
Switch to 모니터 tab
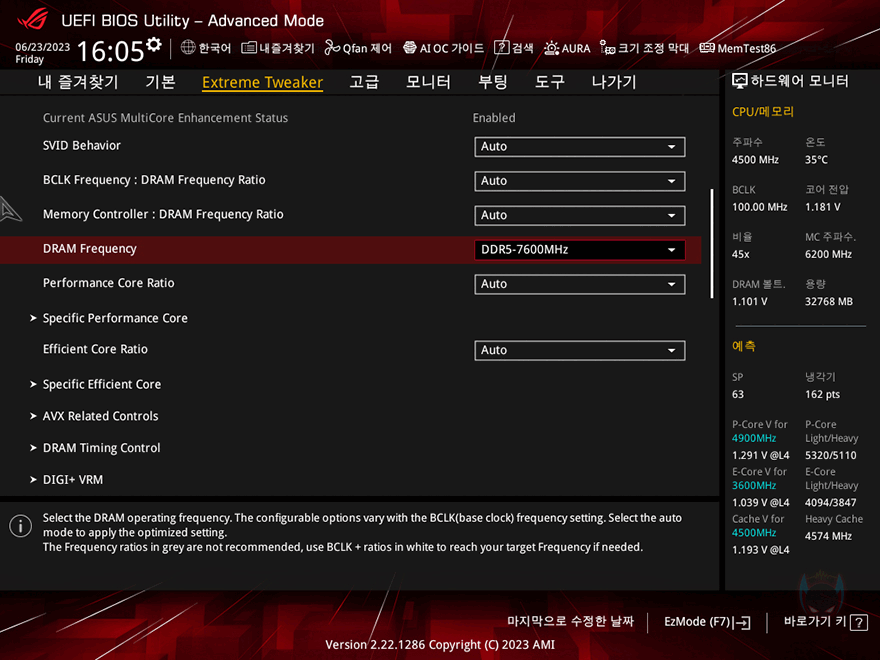point(428,82)
